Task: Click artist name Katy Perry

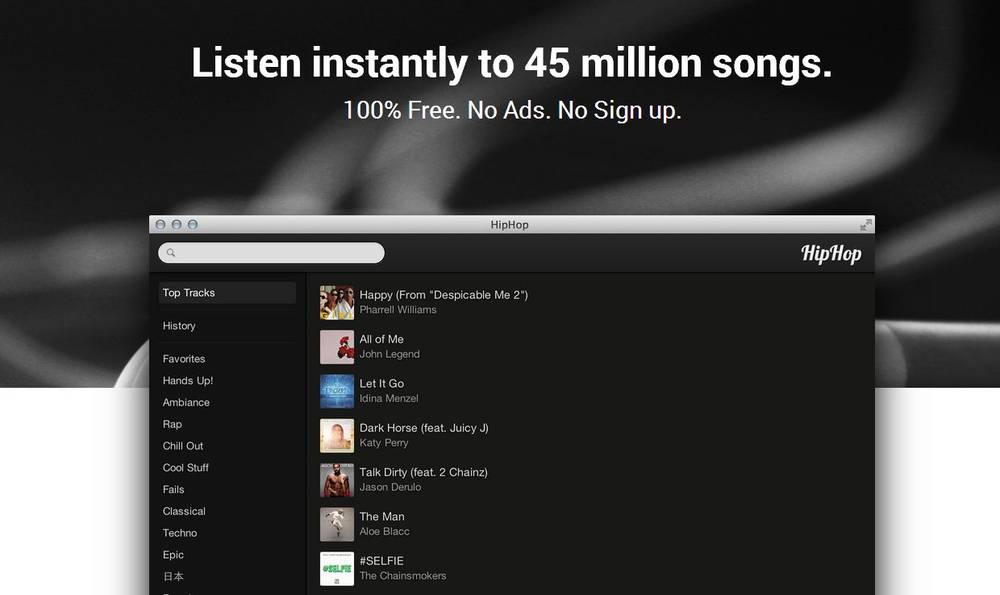Action: coord(384,443)
